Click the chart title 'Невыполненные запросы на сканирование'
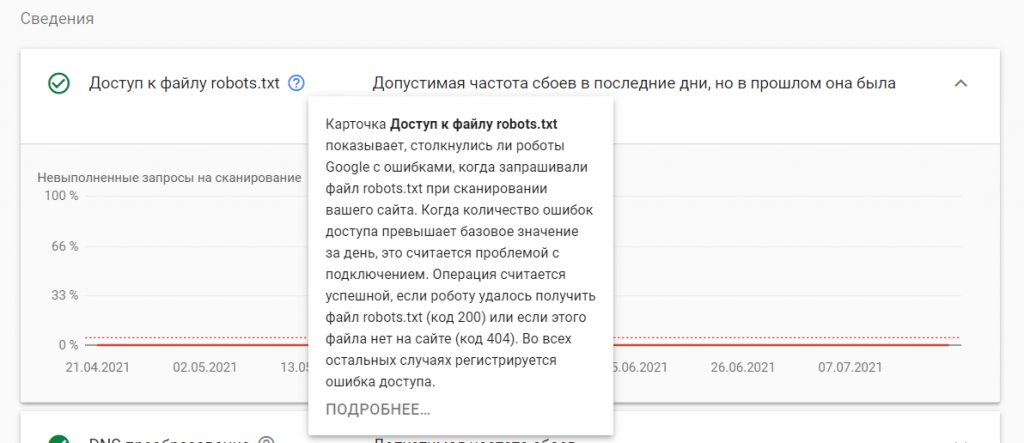The width and height of the screenshot is (1024, 443). (169, 178)
